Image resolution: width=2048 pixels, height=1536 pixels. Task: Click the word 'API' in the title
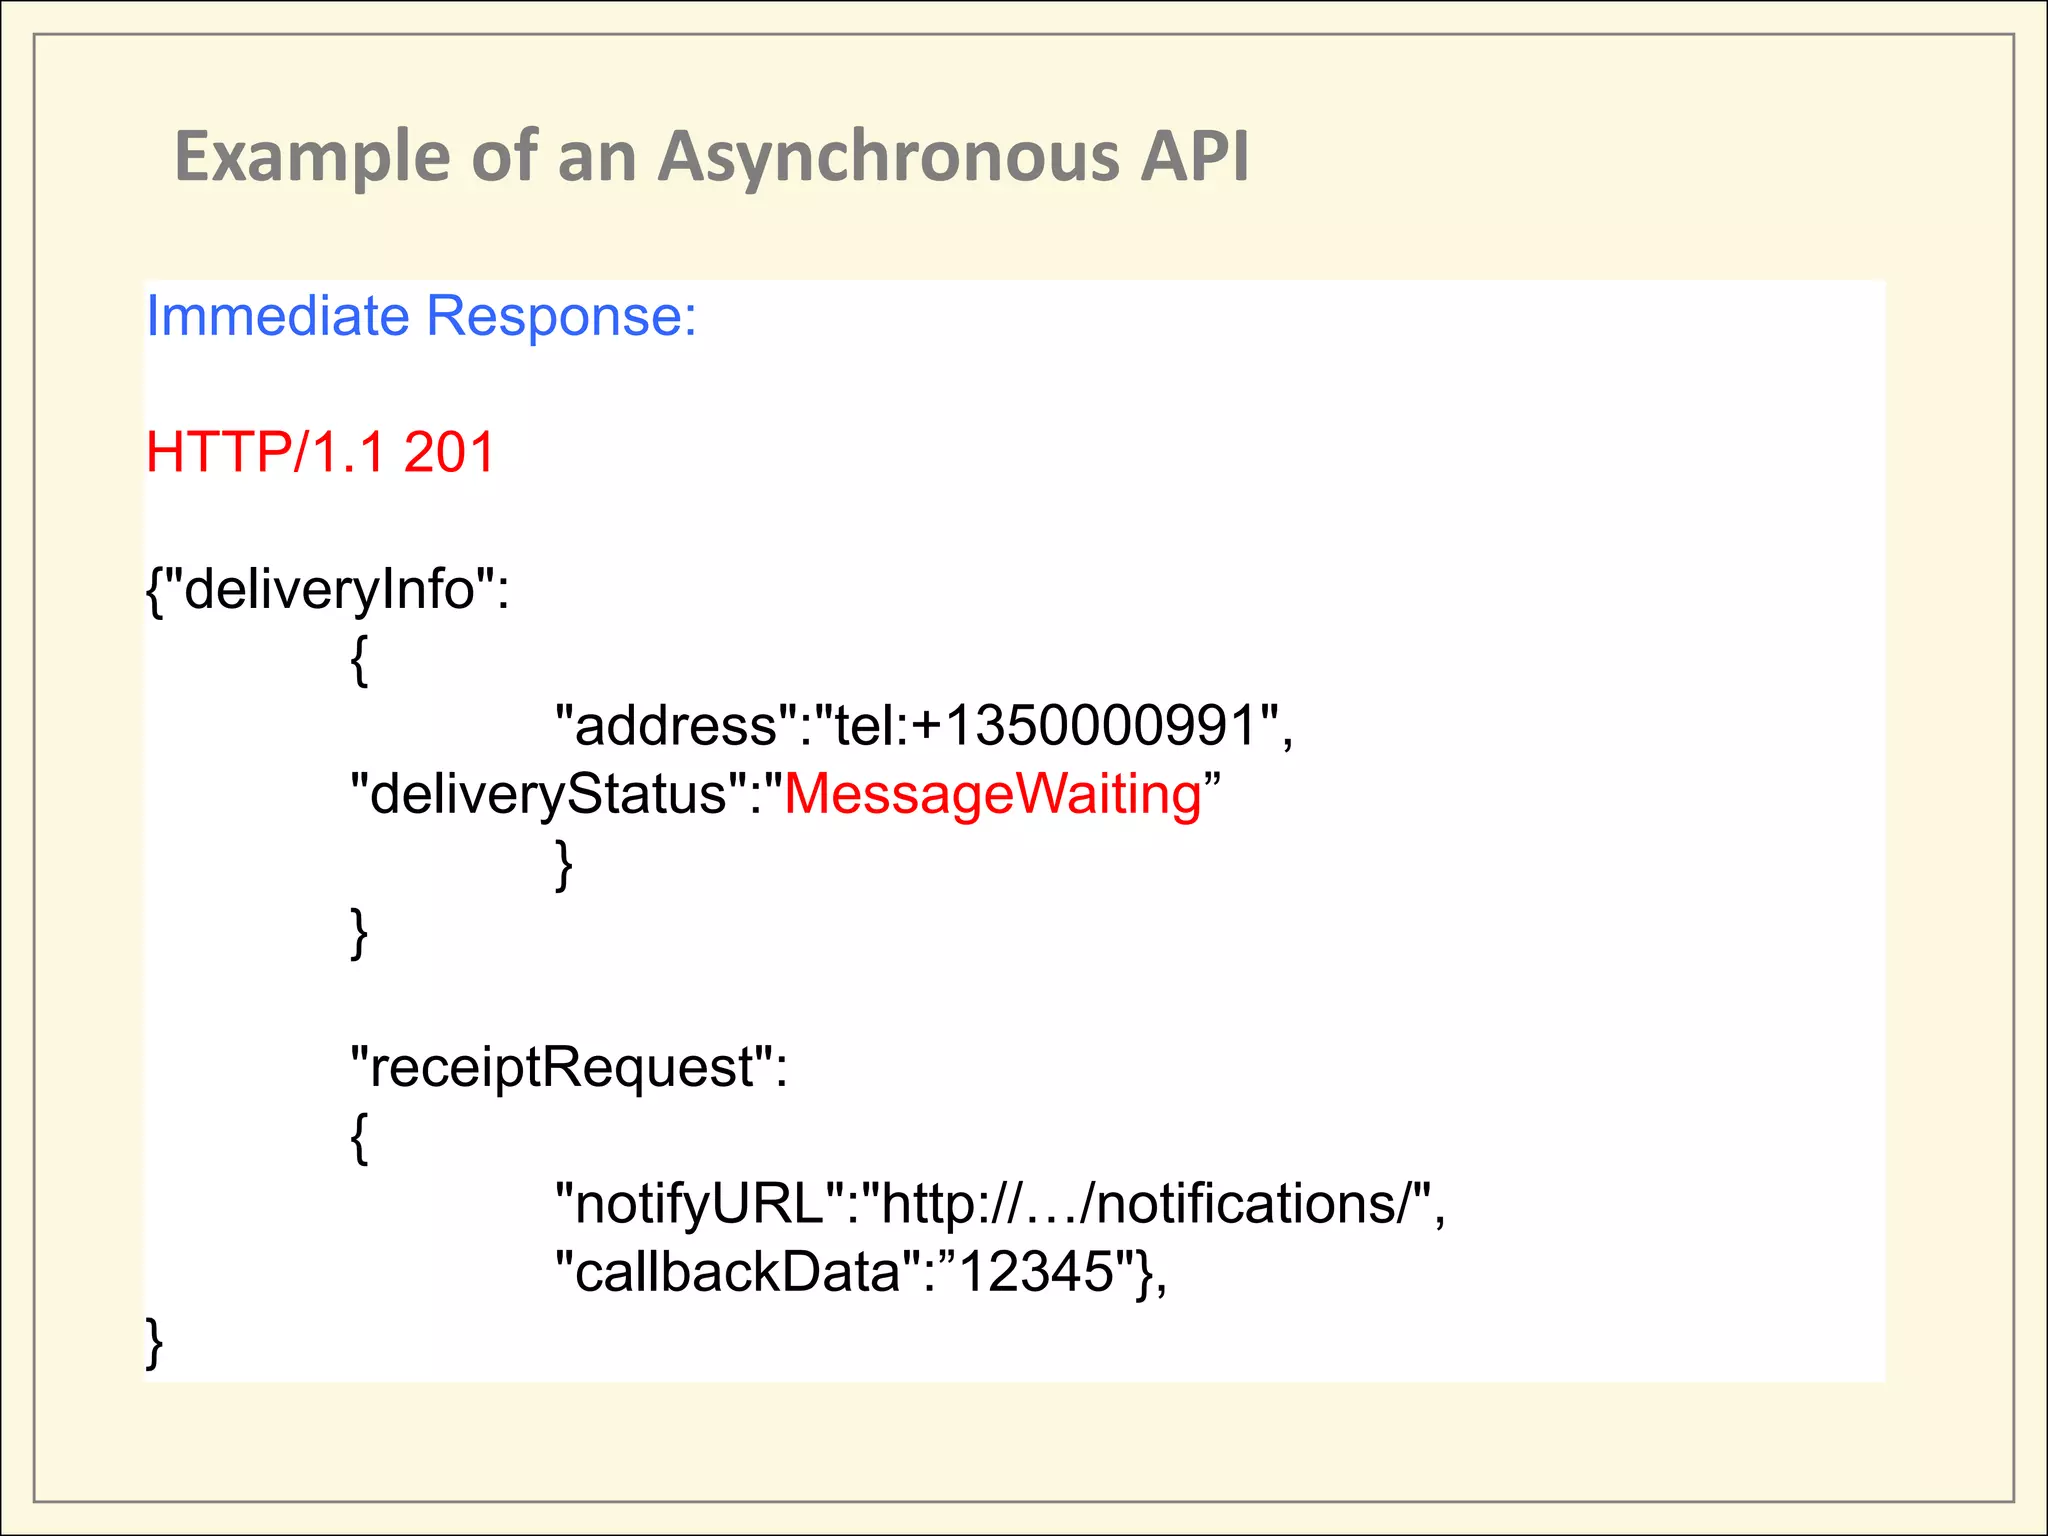(x=1195, y=157)
